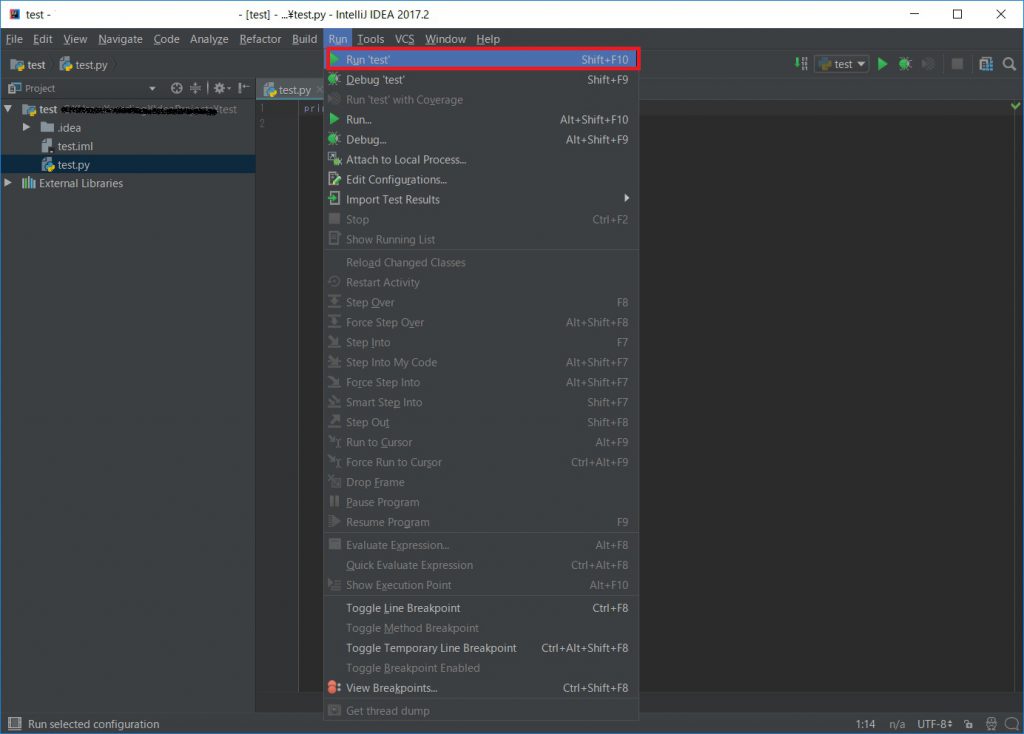Click the Stop button on the main toolbar

coord(957,63)
